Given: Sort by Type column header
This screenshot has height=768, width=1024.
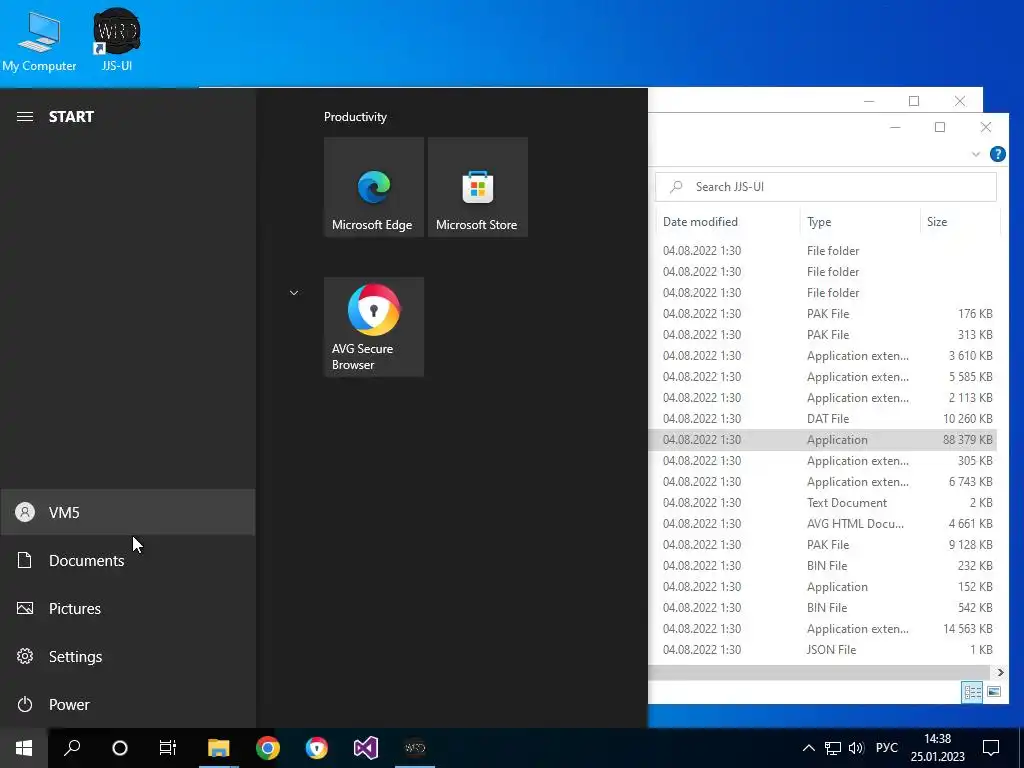Looking at the screenshot, I should 859,221.
